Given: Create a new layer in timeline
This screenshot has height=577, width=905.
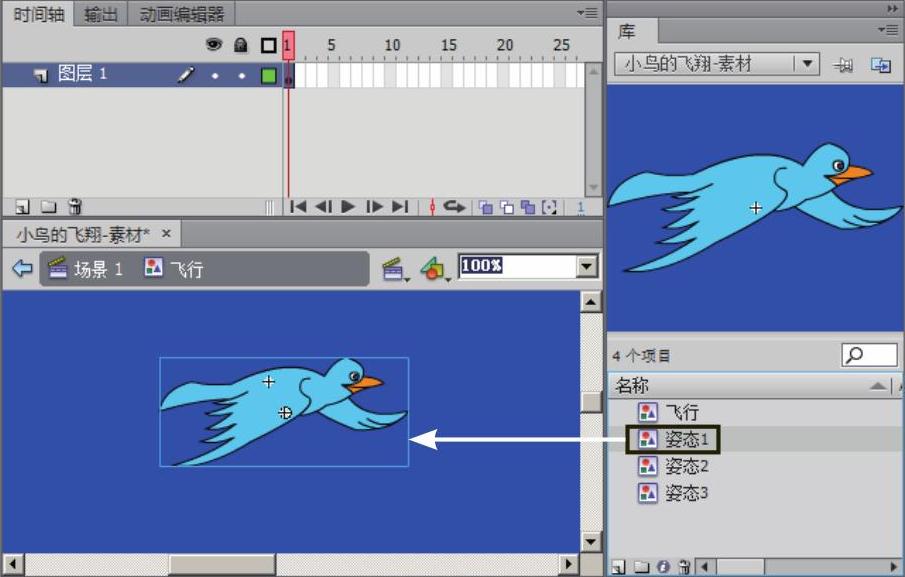Looking at the screenshot, I should point(22,207).
